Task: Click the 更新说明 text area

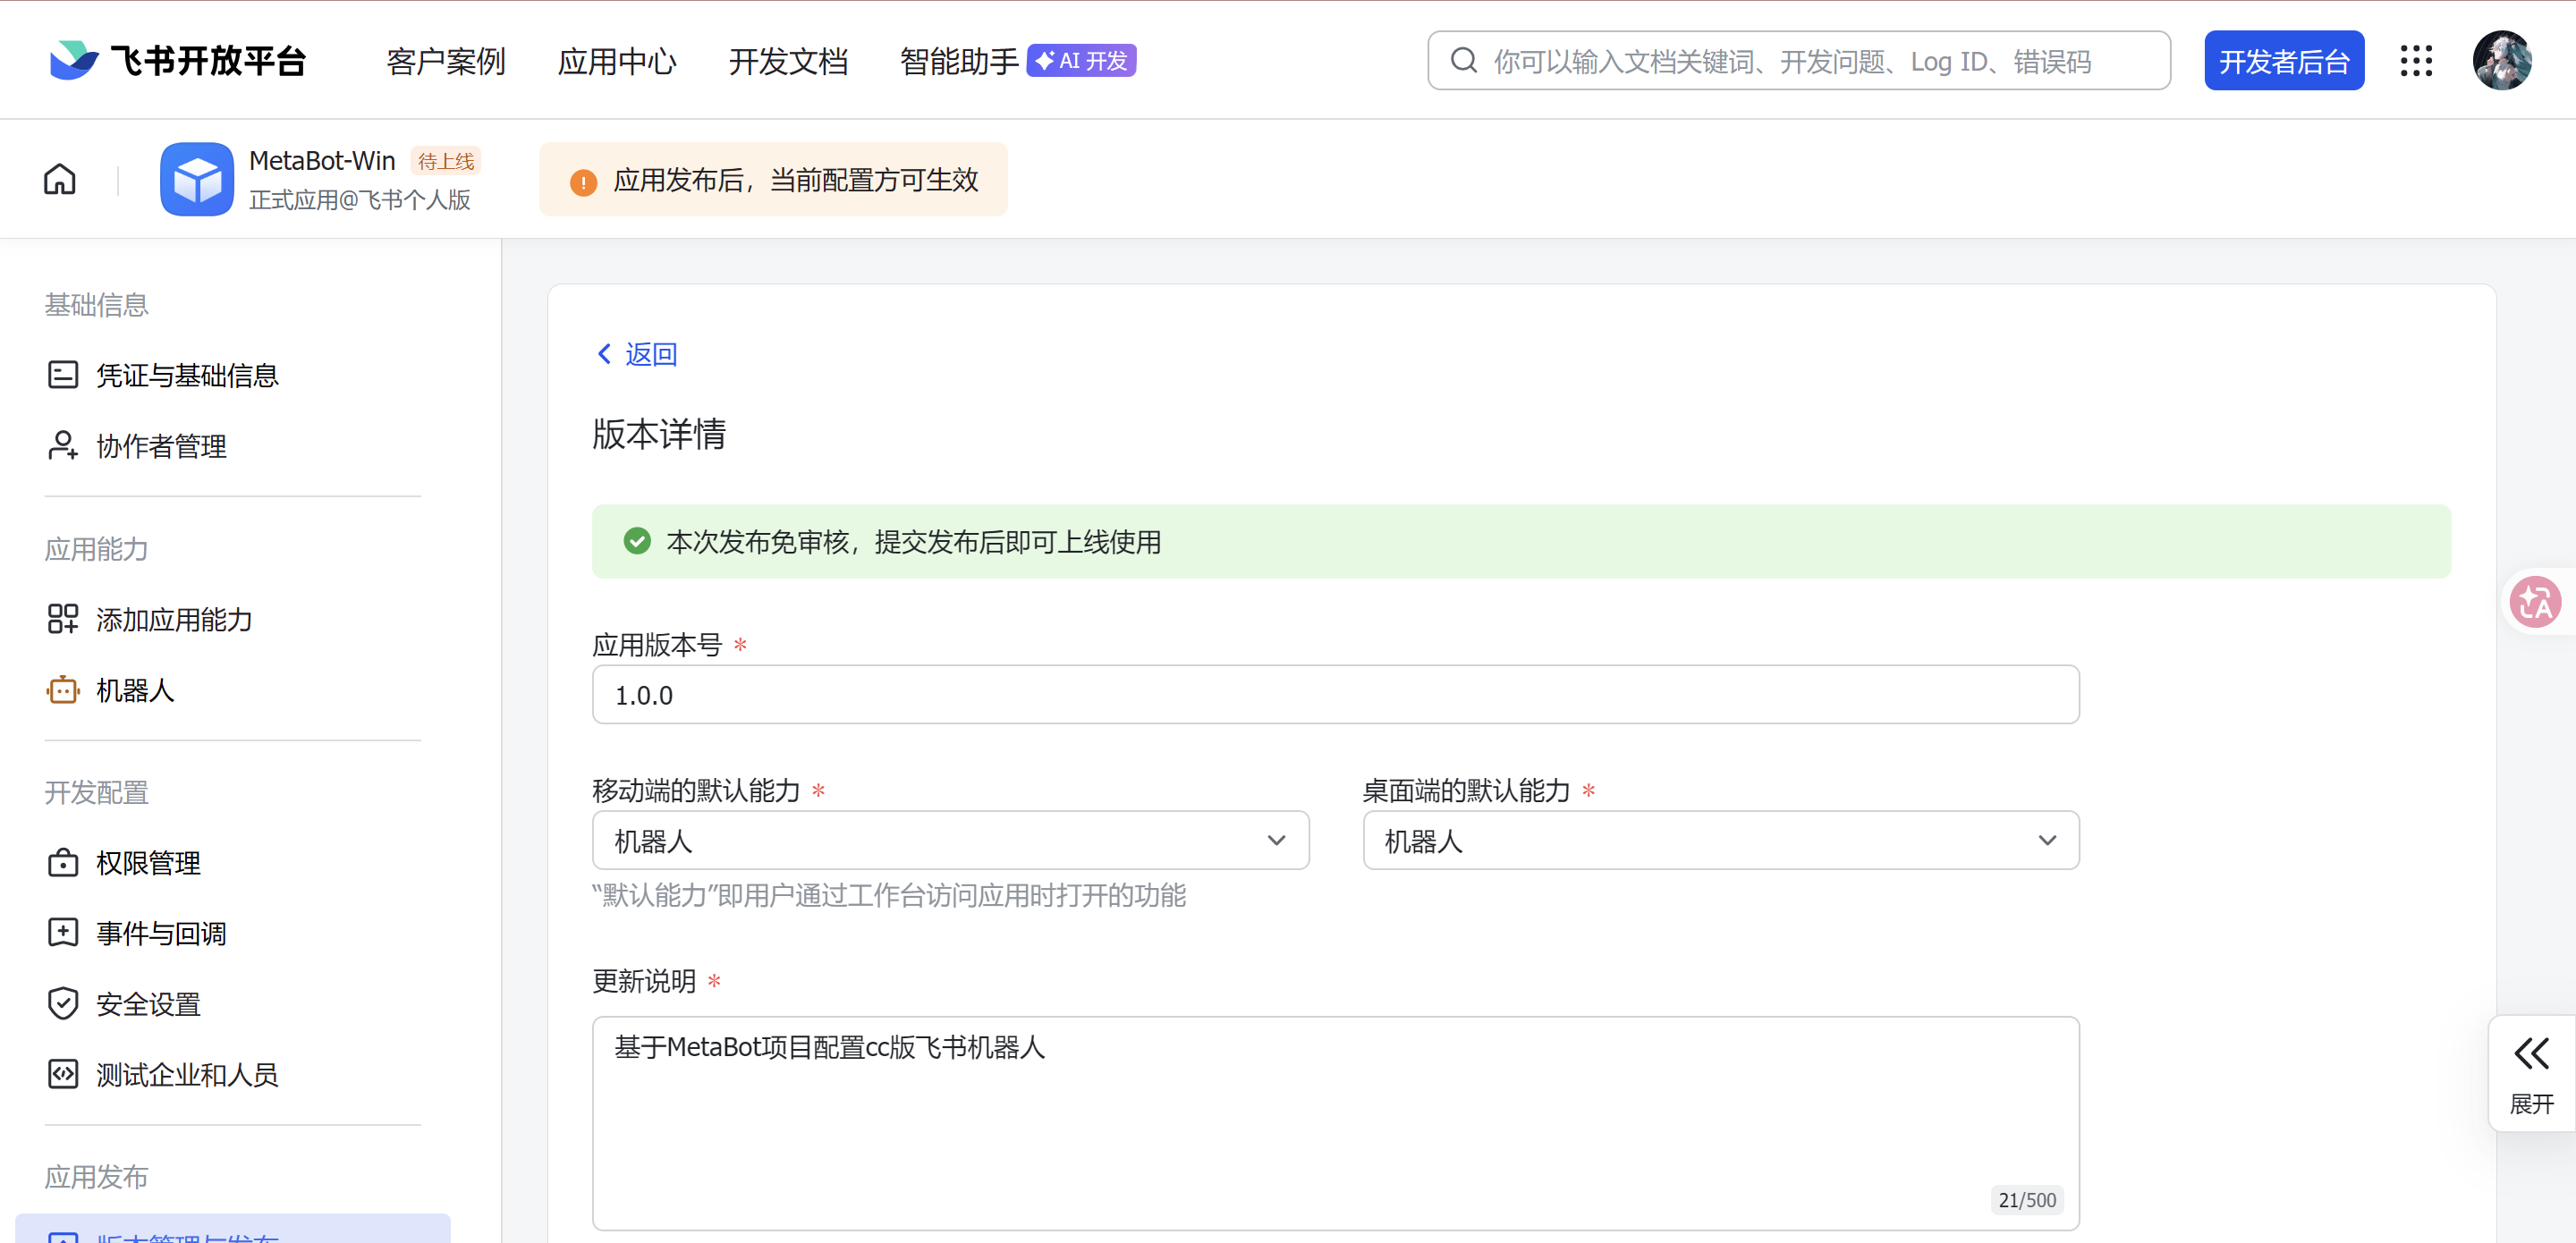Action: (x=1335, y=1121)
